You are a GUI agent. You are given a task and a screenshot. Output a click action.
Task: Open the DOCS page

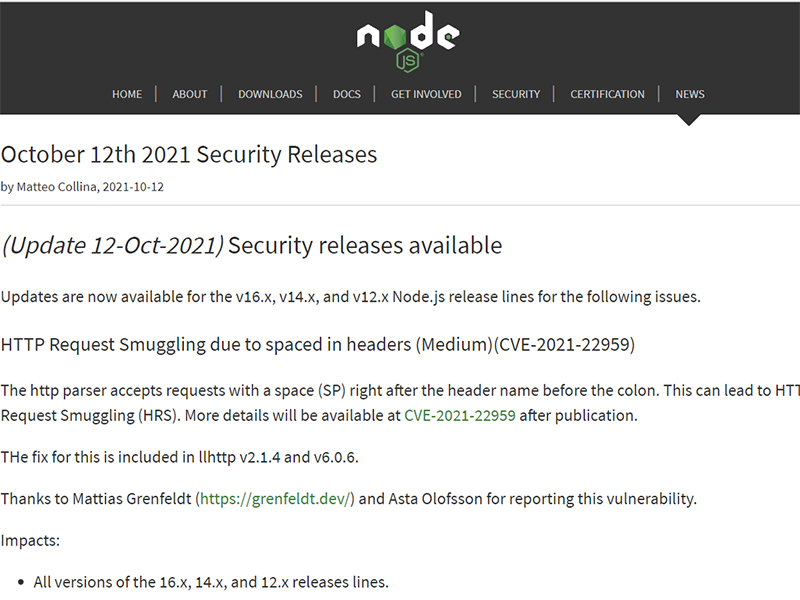coord(347,94)
